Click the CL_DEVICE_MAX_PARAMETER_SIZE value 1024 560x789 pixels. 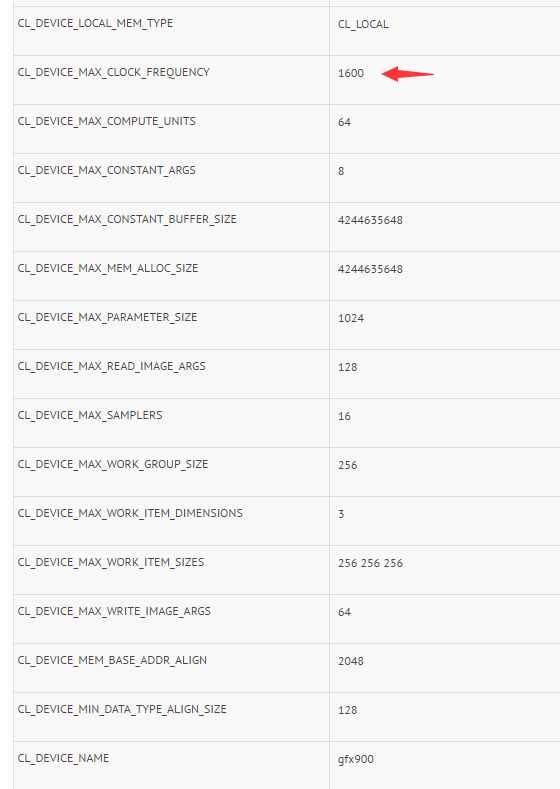351,319
